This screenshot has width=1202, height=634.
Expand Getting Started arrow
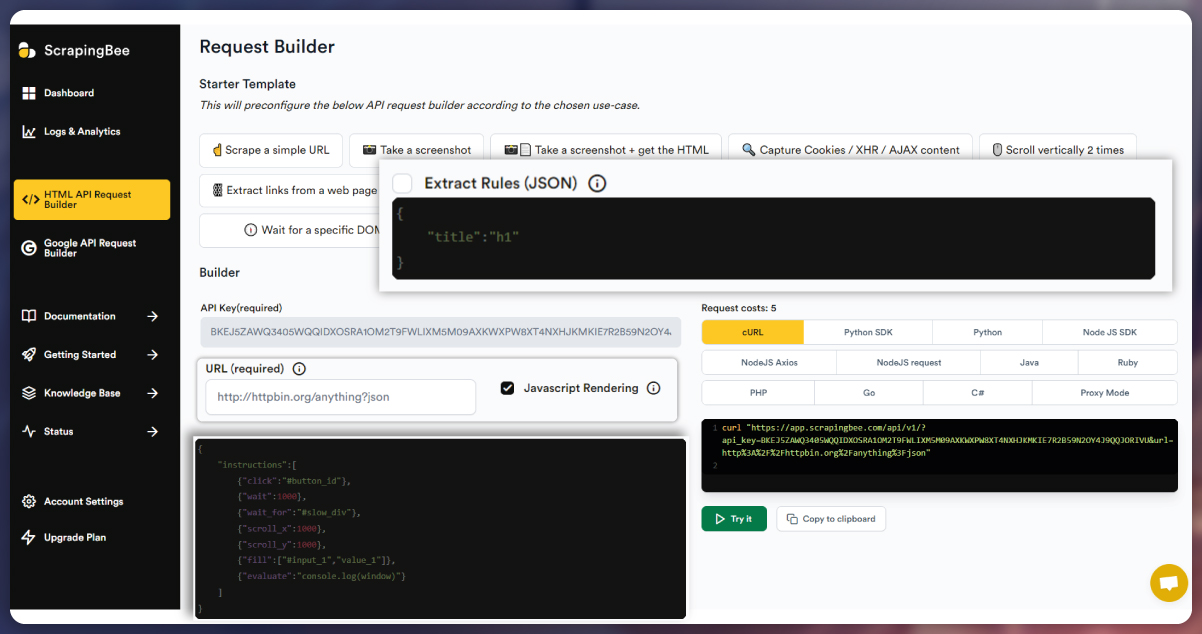pyautogui.click(x=153, y=355)
